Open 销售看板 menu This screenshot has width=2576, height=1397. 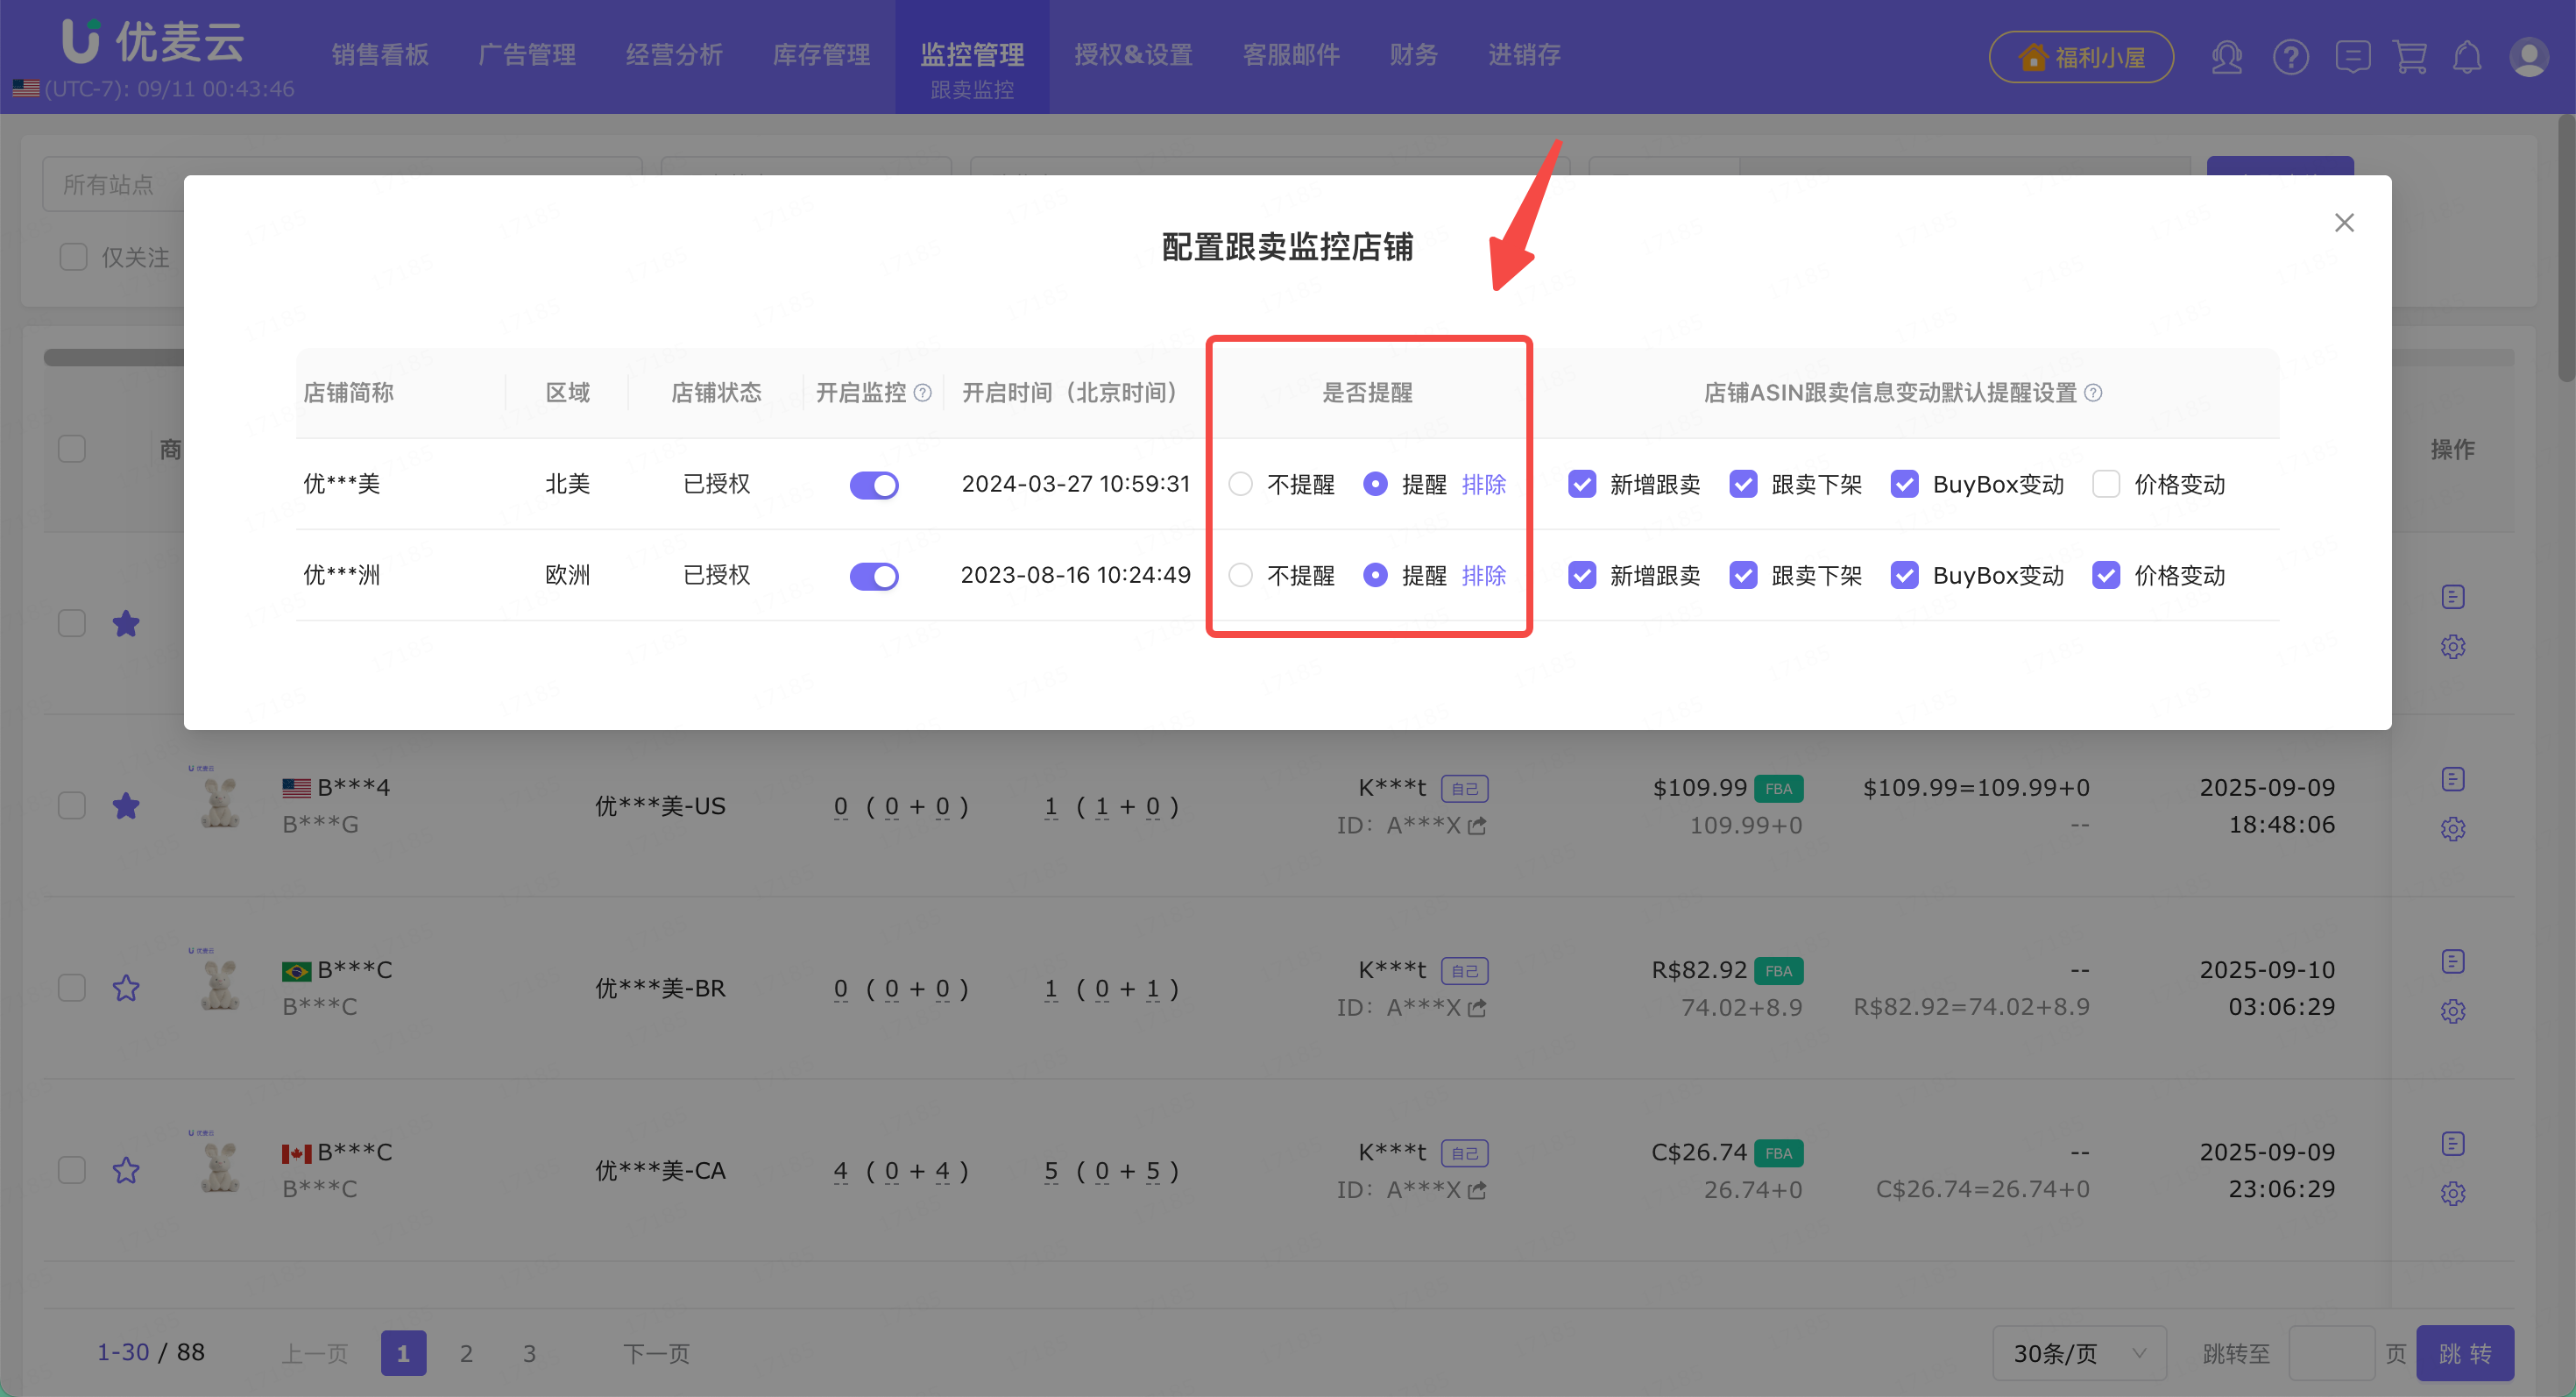click(x=380, y=55)
